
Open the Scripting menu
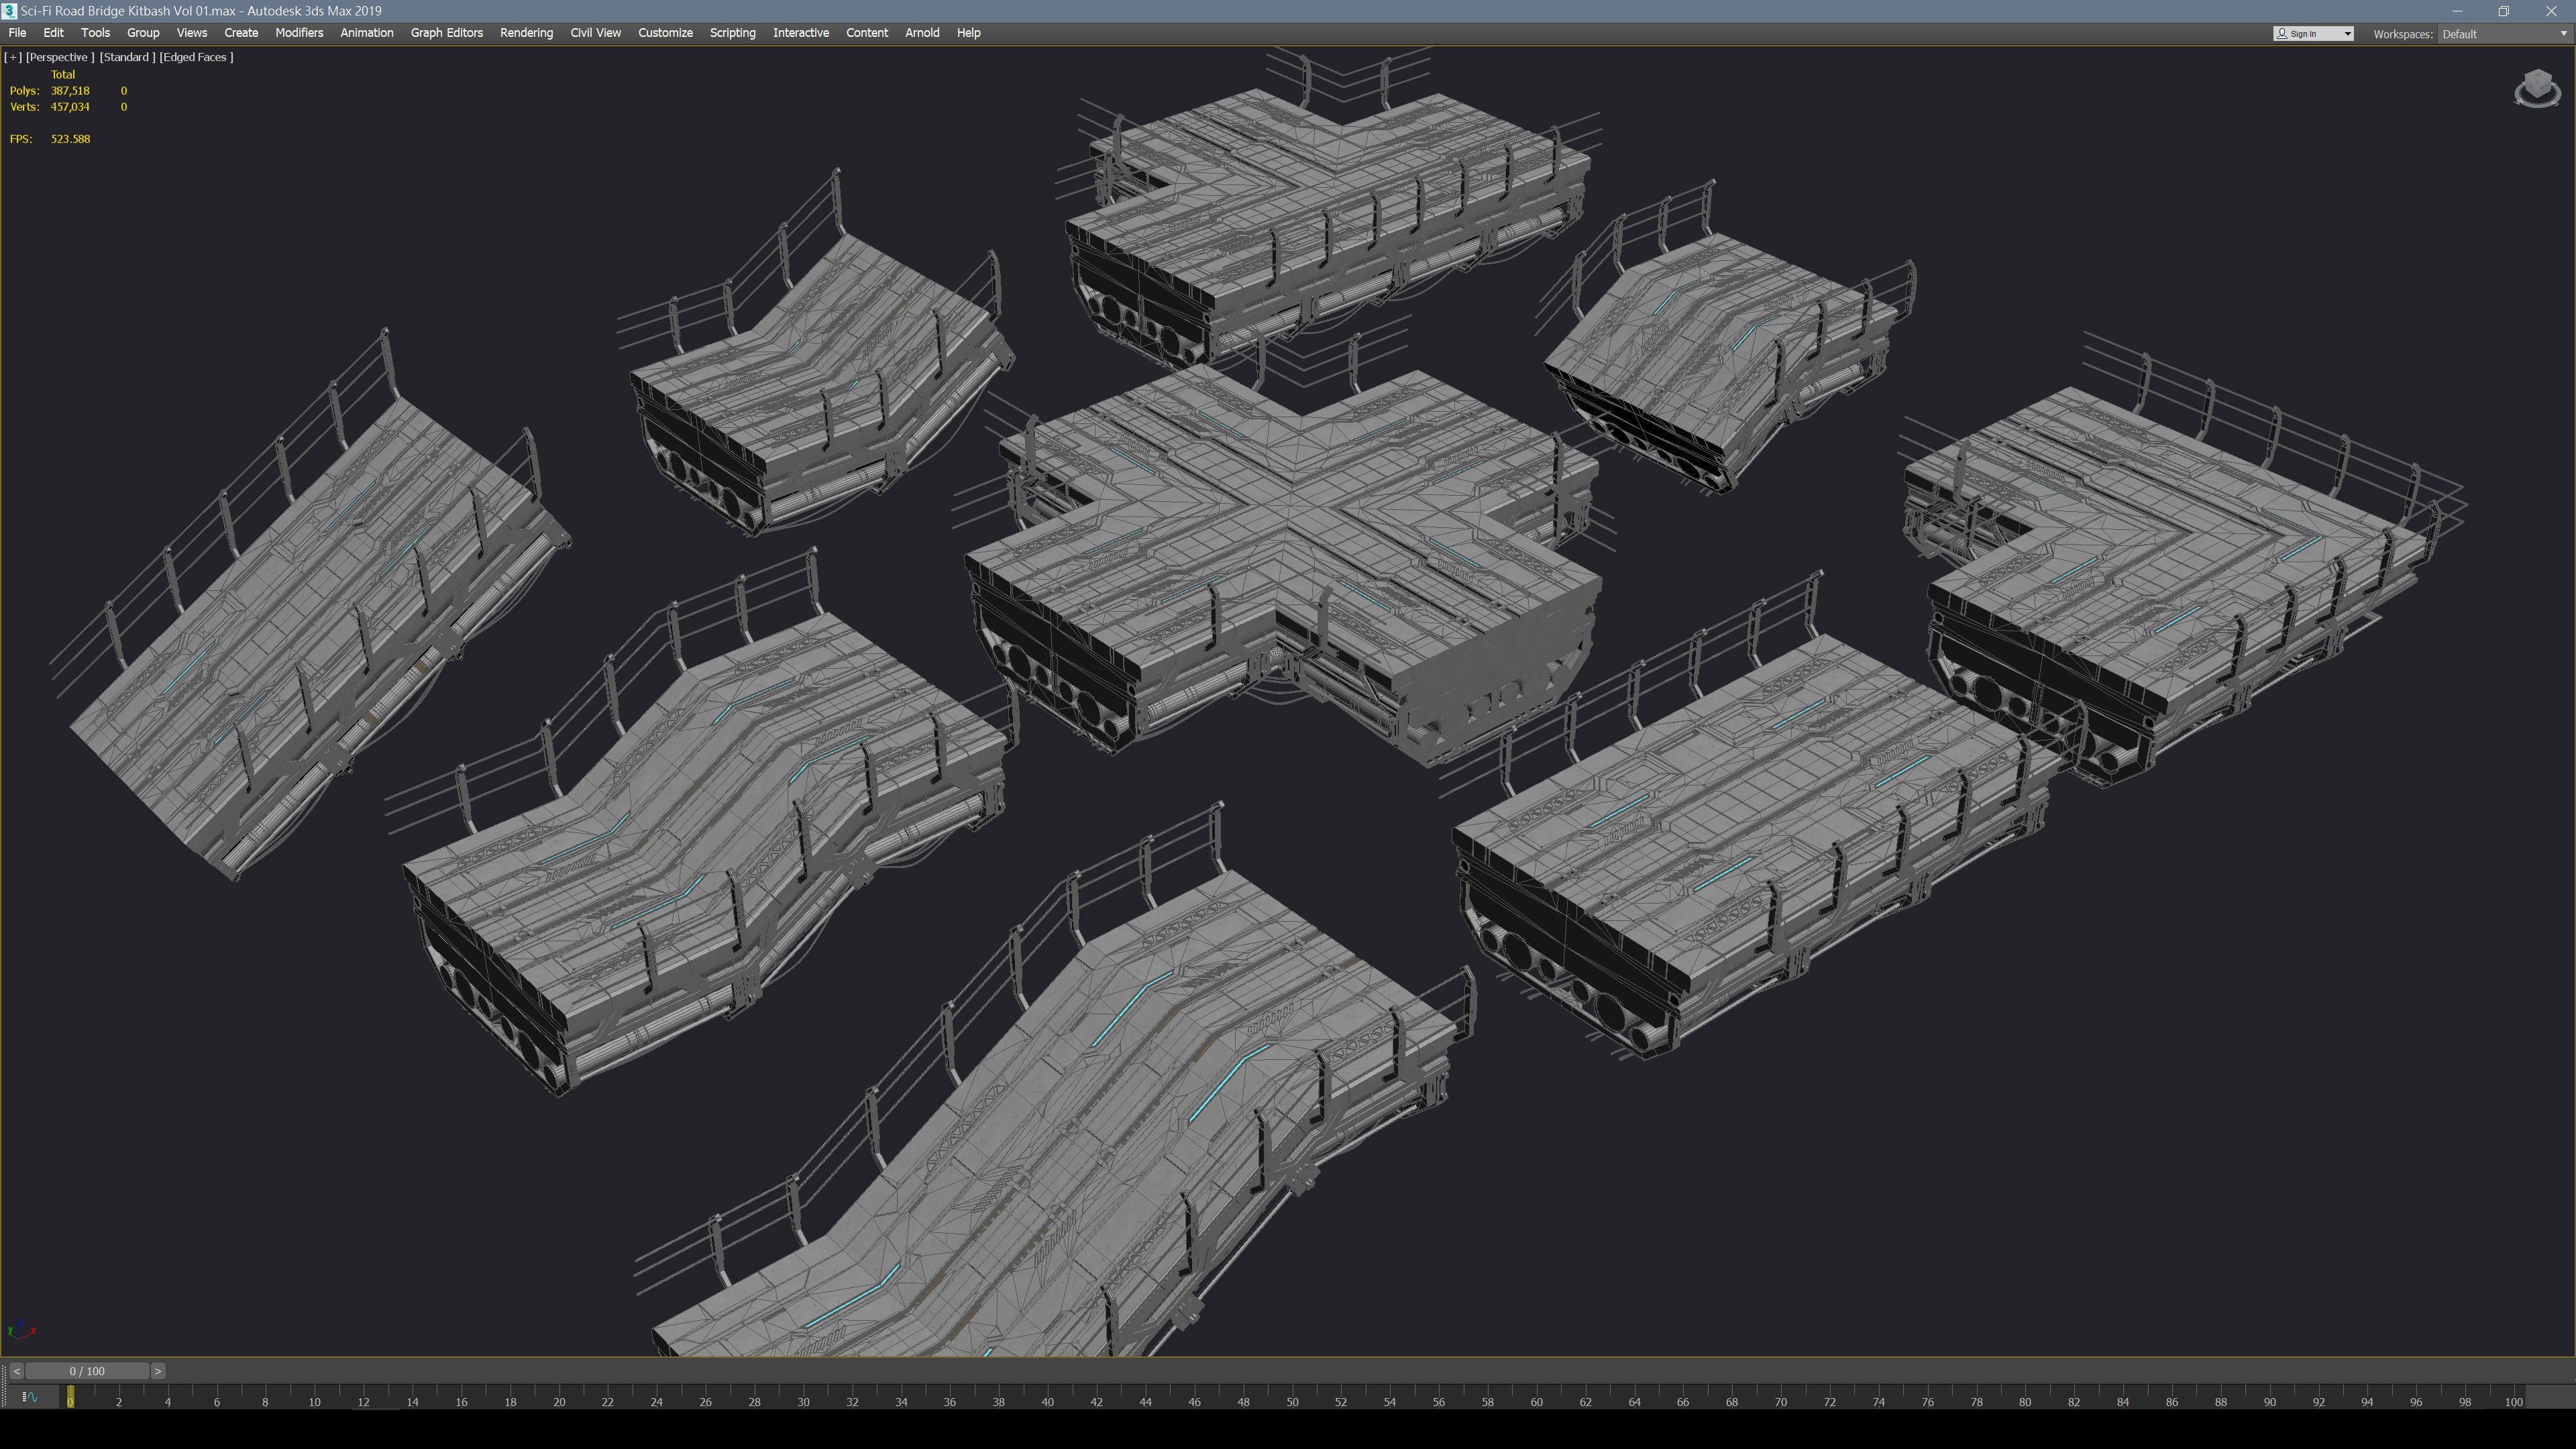tap(732, 33)
